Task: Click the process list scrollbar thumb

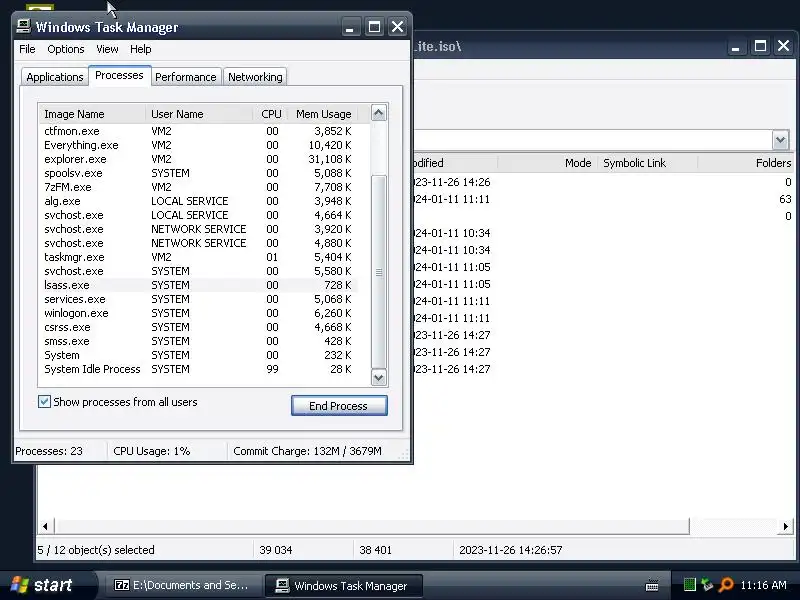Action: pyautogui.click(x=379, y=271)
